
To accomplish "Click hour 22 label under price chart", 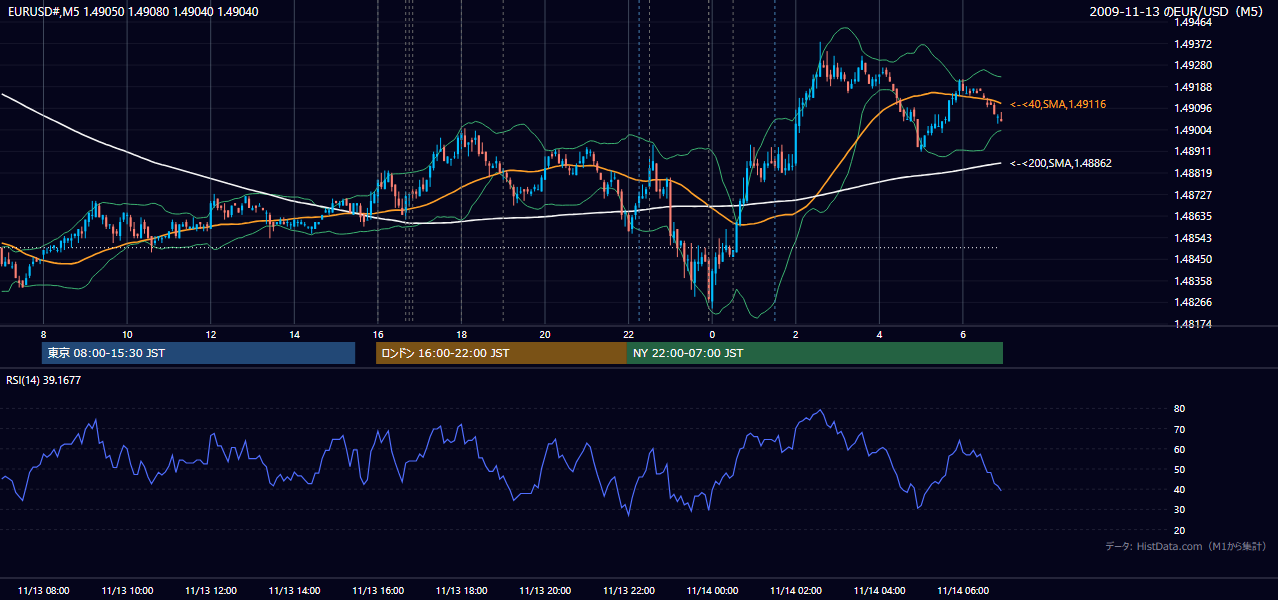I will pyautogui.click(x=628, y=334).
